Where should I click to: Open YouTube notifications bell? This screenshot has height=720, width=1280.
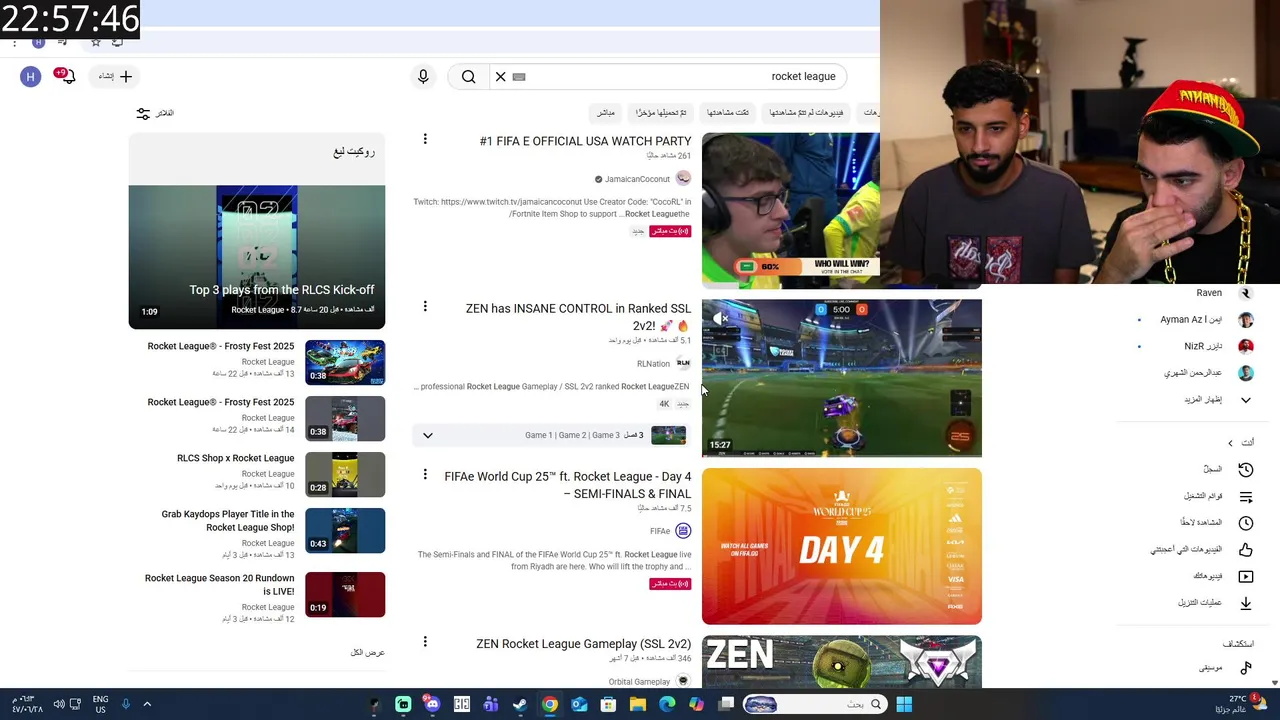pyautogui.click(x=67, y=76)
